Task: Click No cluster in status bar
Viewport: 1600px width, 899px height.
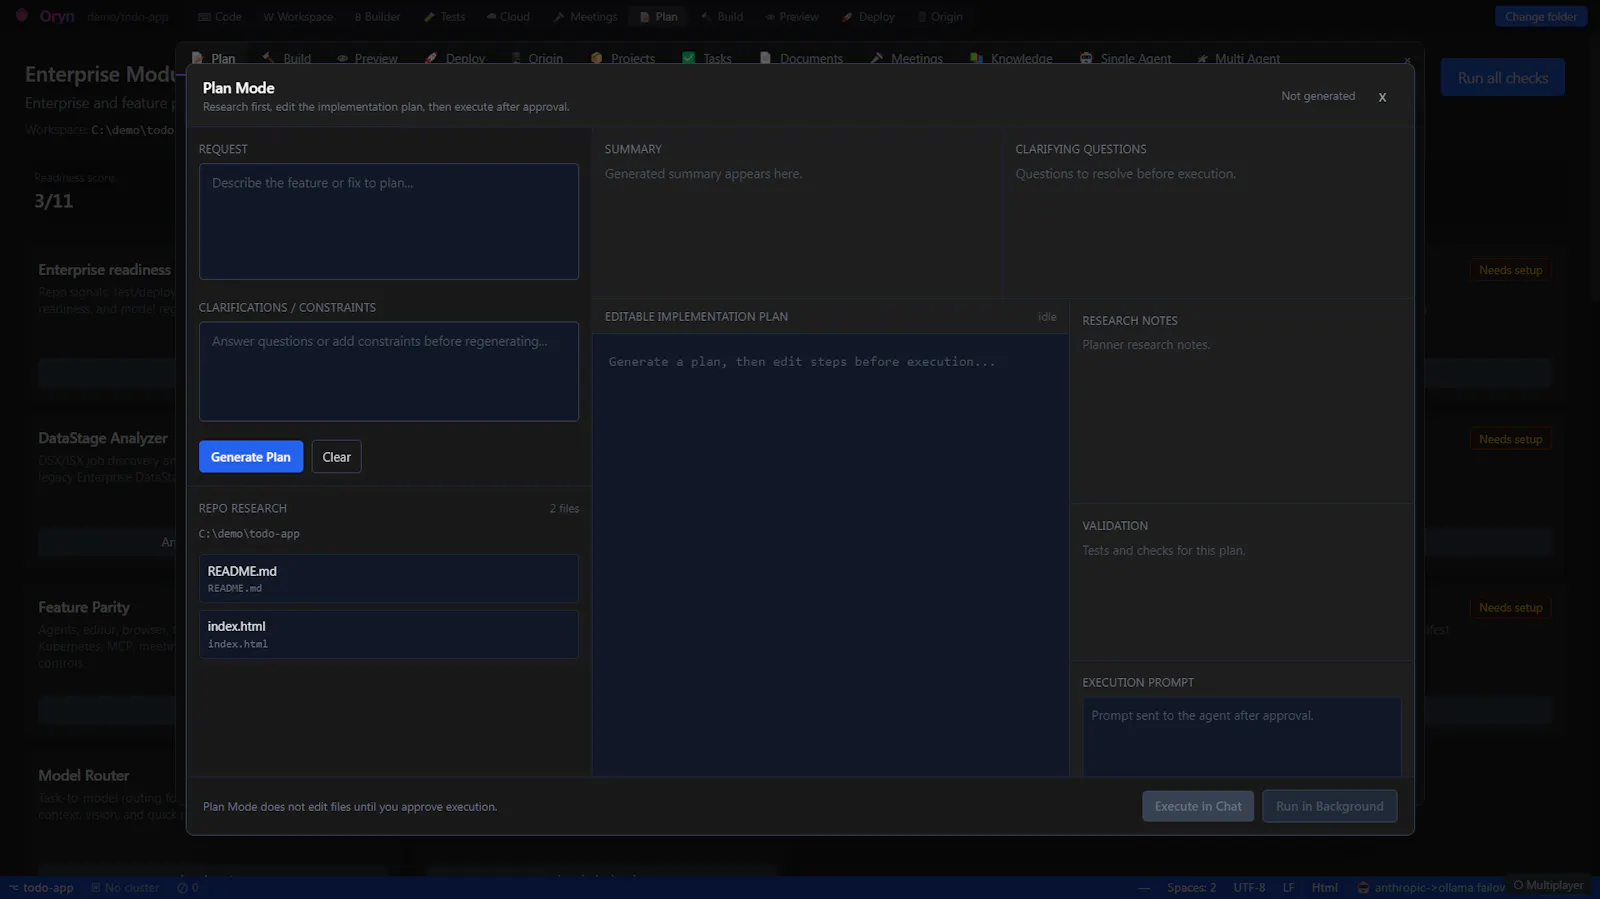Action: click(125, 887)
